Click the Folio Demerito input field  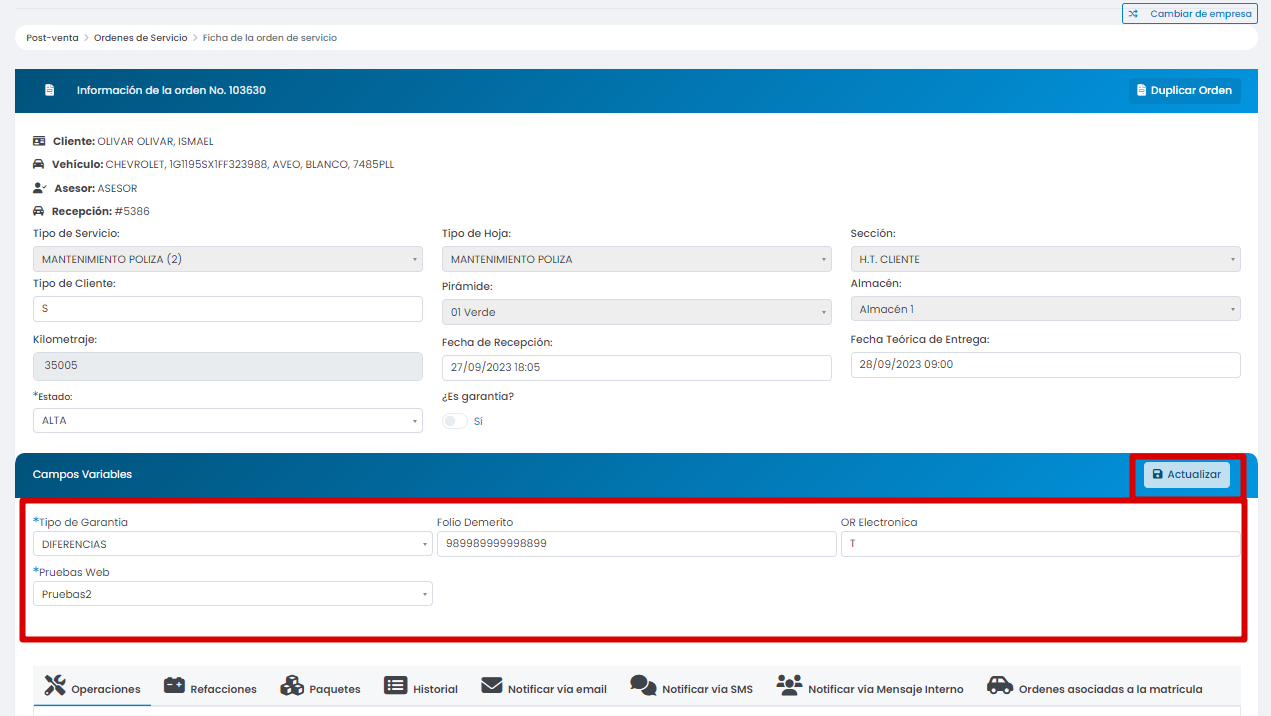636,544
